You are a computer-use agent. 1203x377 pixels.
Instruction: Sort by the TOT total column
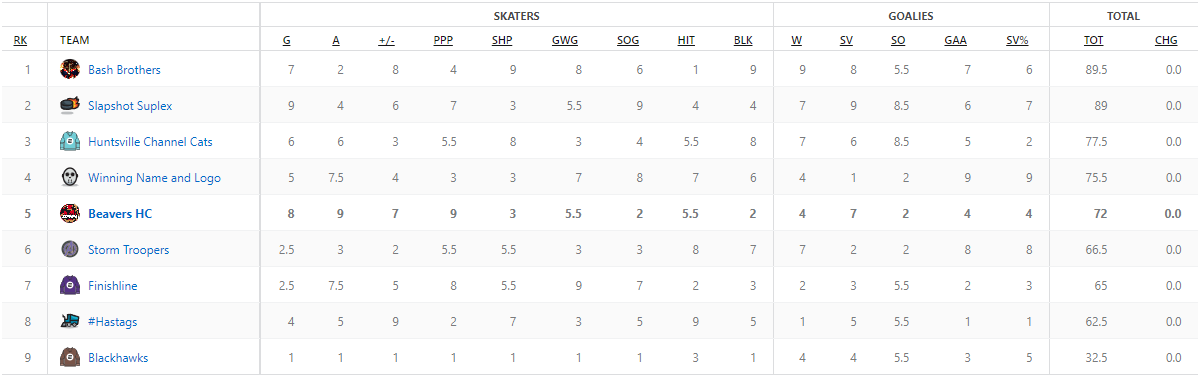click(1094, 41)
